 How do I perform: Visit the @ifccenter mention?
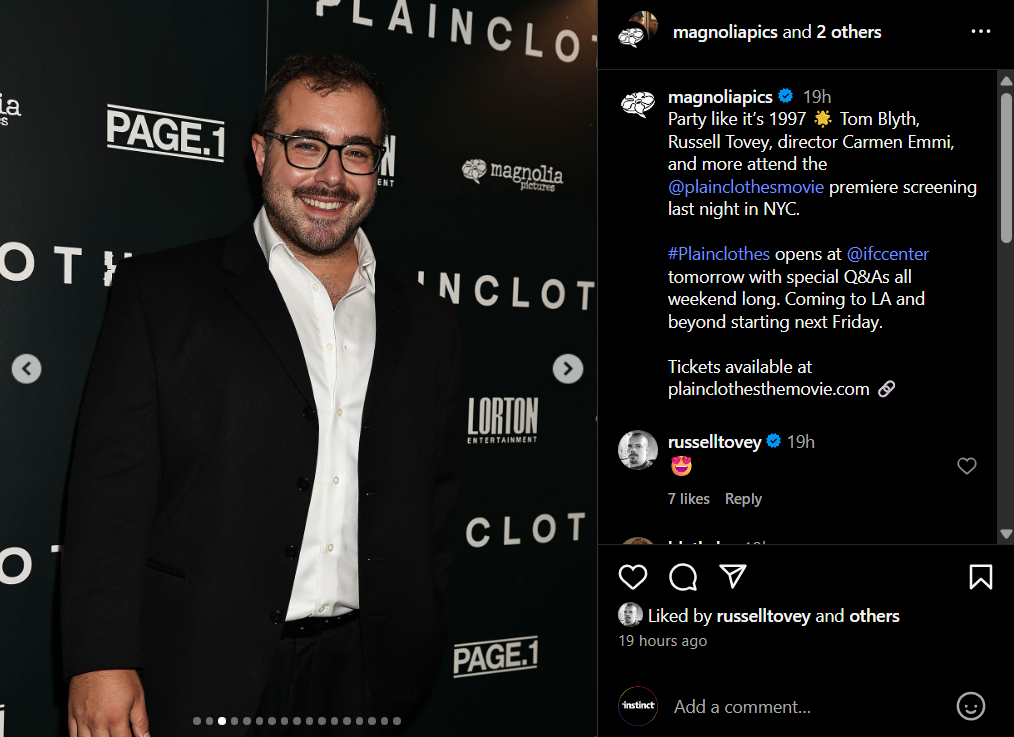887,254
